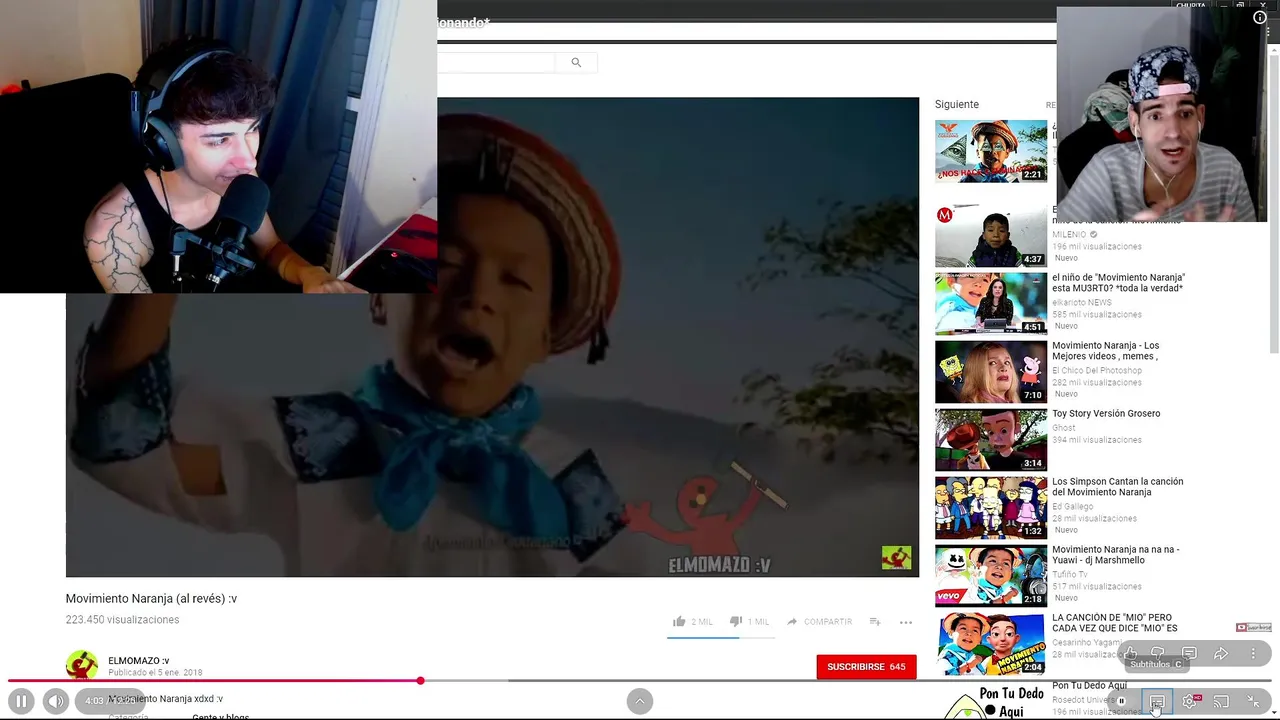The width and height of the screenshot is (1280, 720).
Task: Exit fullscreen using the shrink arrows icon
Action: [1254, 701]
